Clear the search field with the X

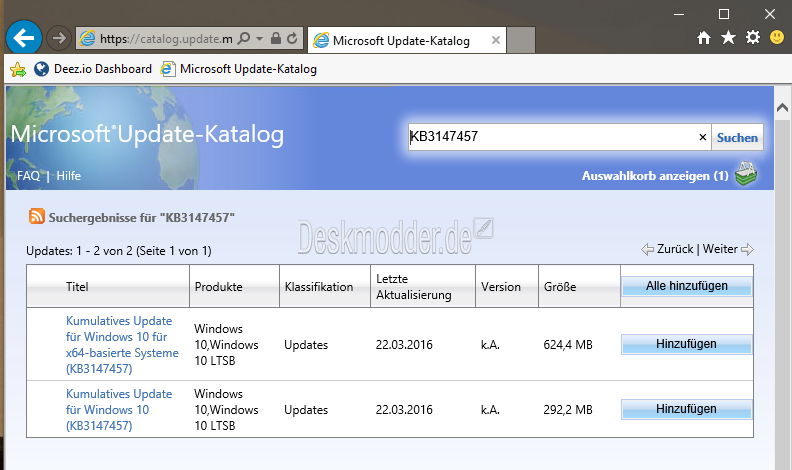(x=703, y=137)
